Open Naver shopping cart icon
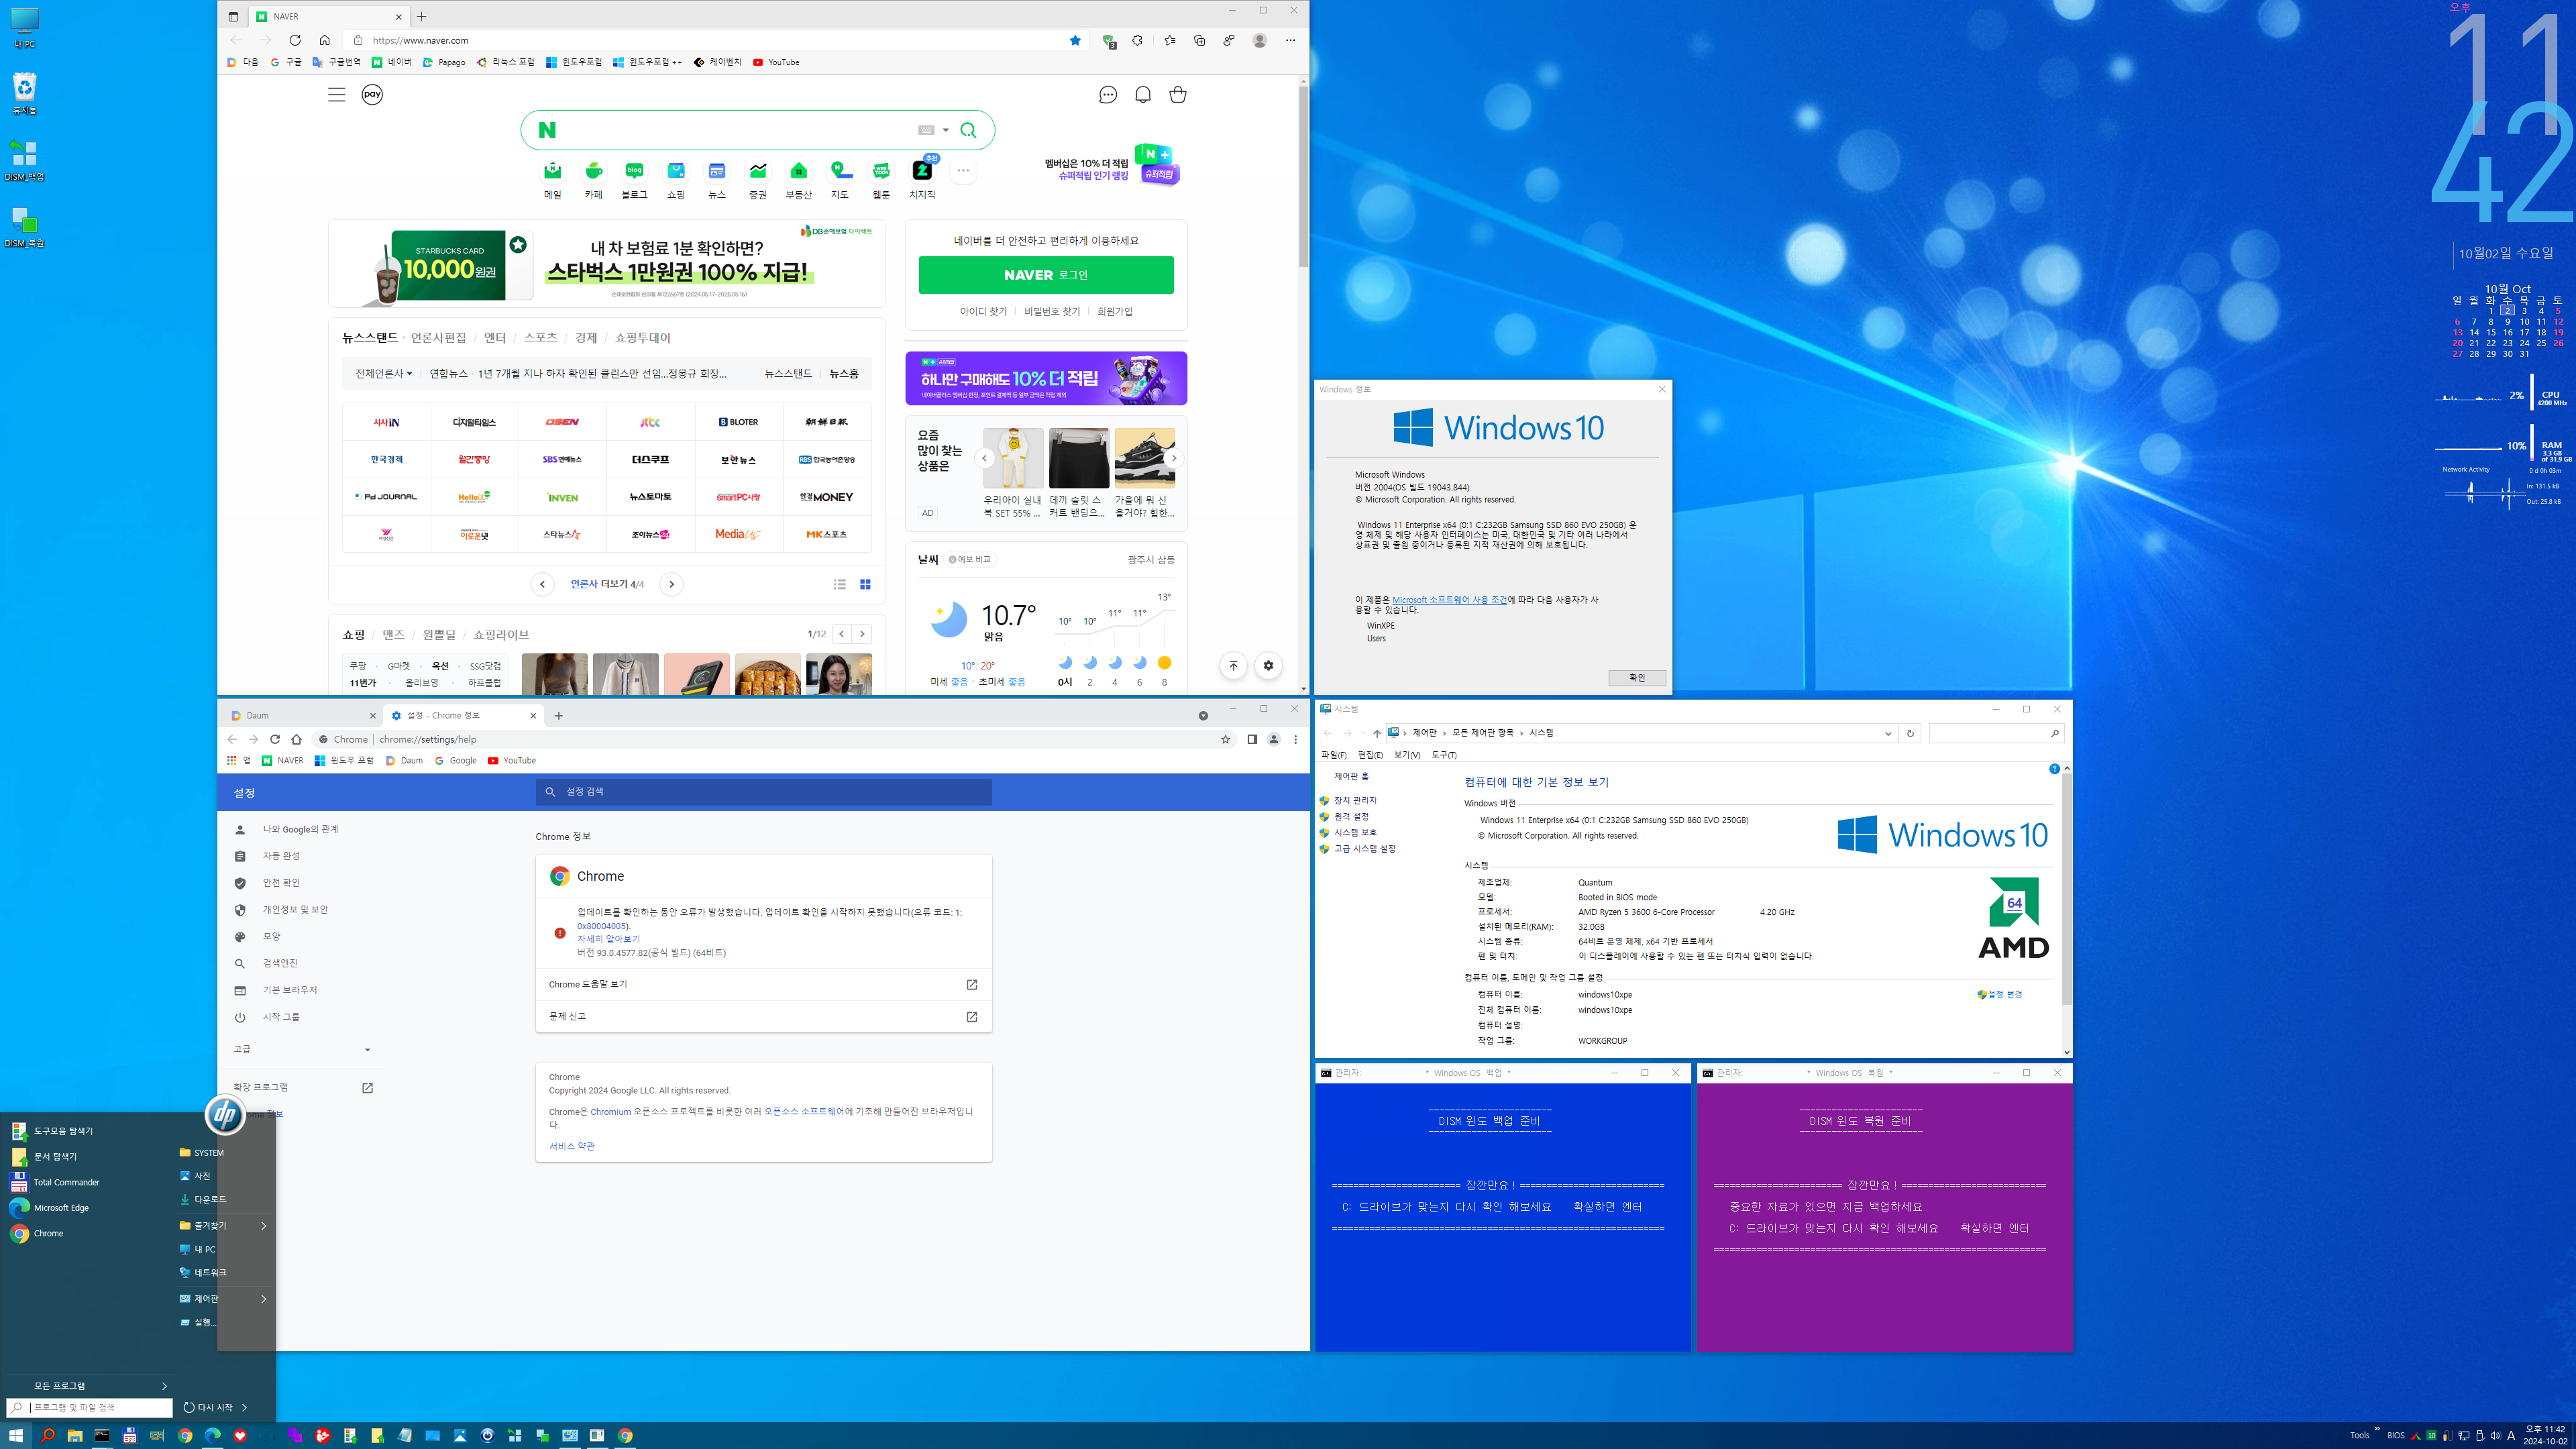The width and height of the screenshot is (2576, 1449). tap(1178, 94)
